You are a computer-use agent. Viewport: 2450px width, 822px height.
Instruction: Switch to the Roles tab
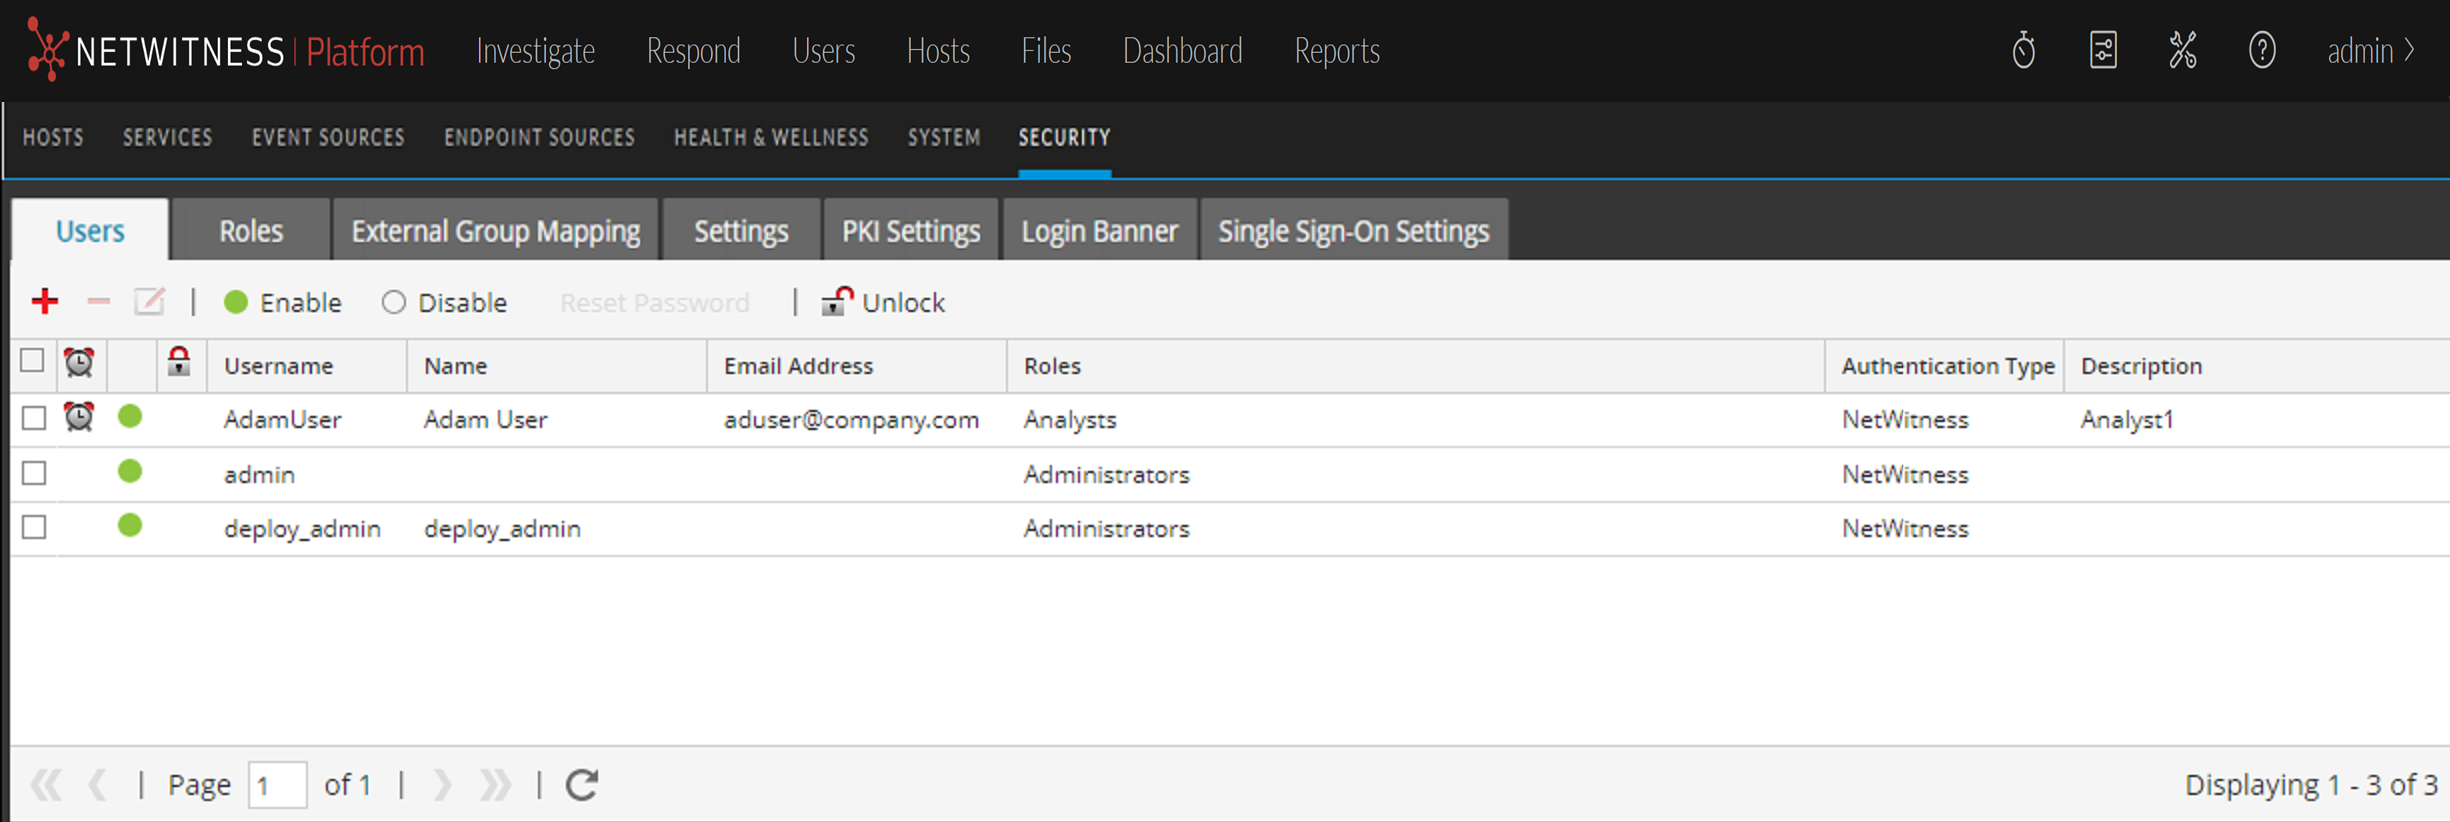click(x=250, y=231)
